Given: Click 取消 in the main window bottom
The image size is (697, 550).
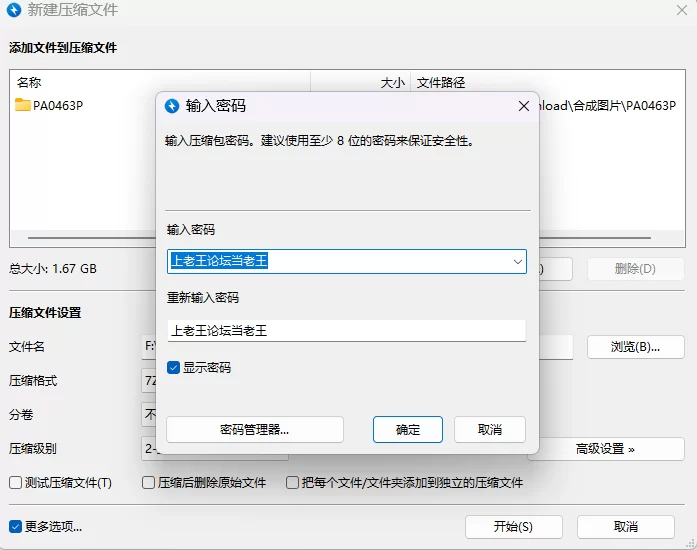Looking at the screenshot, I should [x=626, y=527].
